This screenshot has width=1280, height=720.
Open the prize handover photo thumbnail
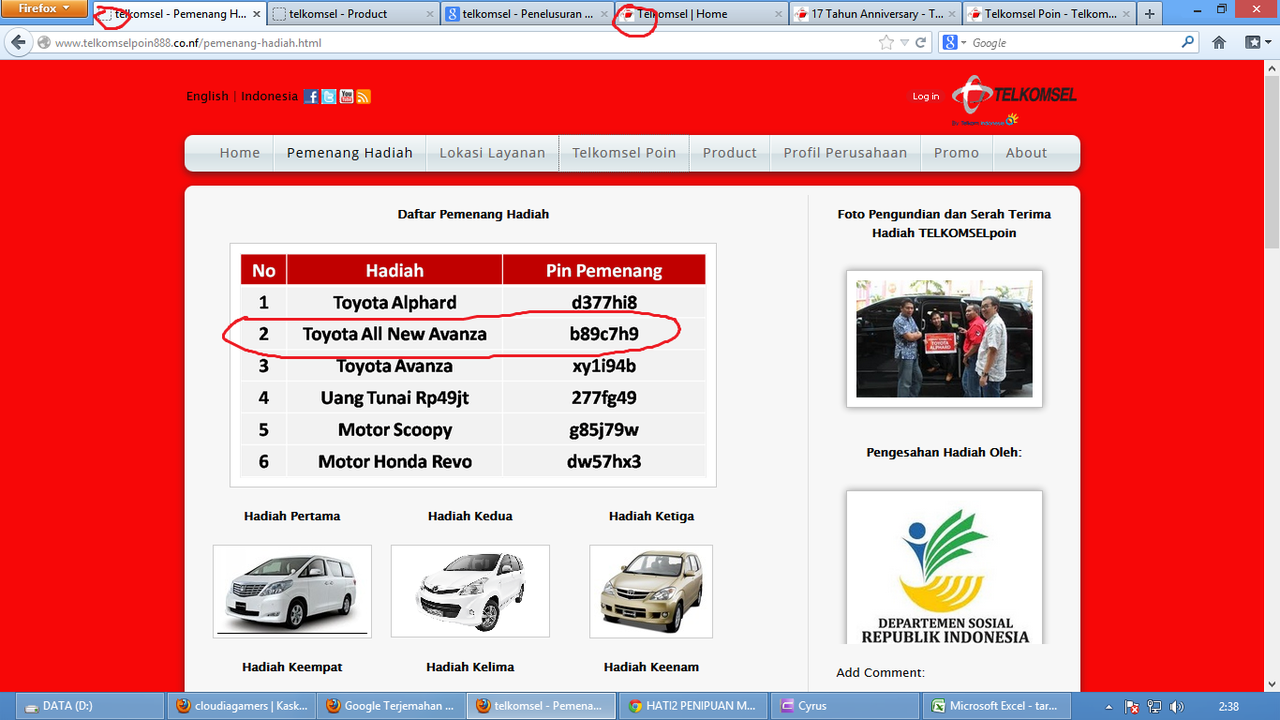pyautogui.click(x=944, y=338)
